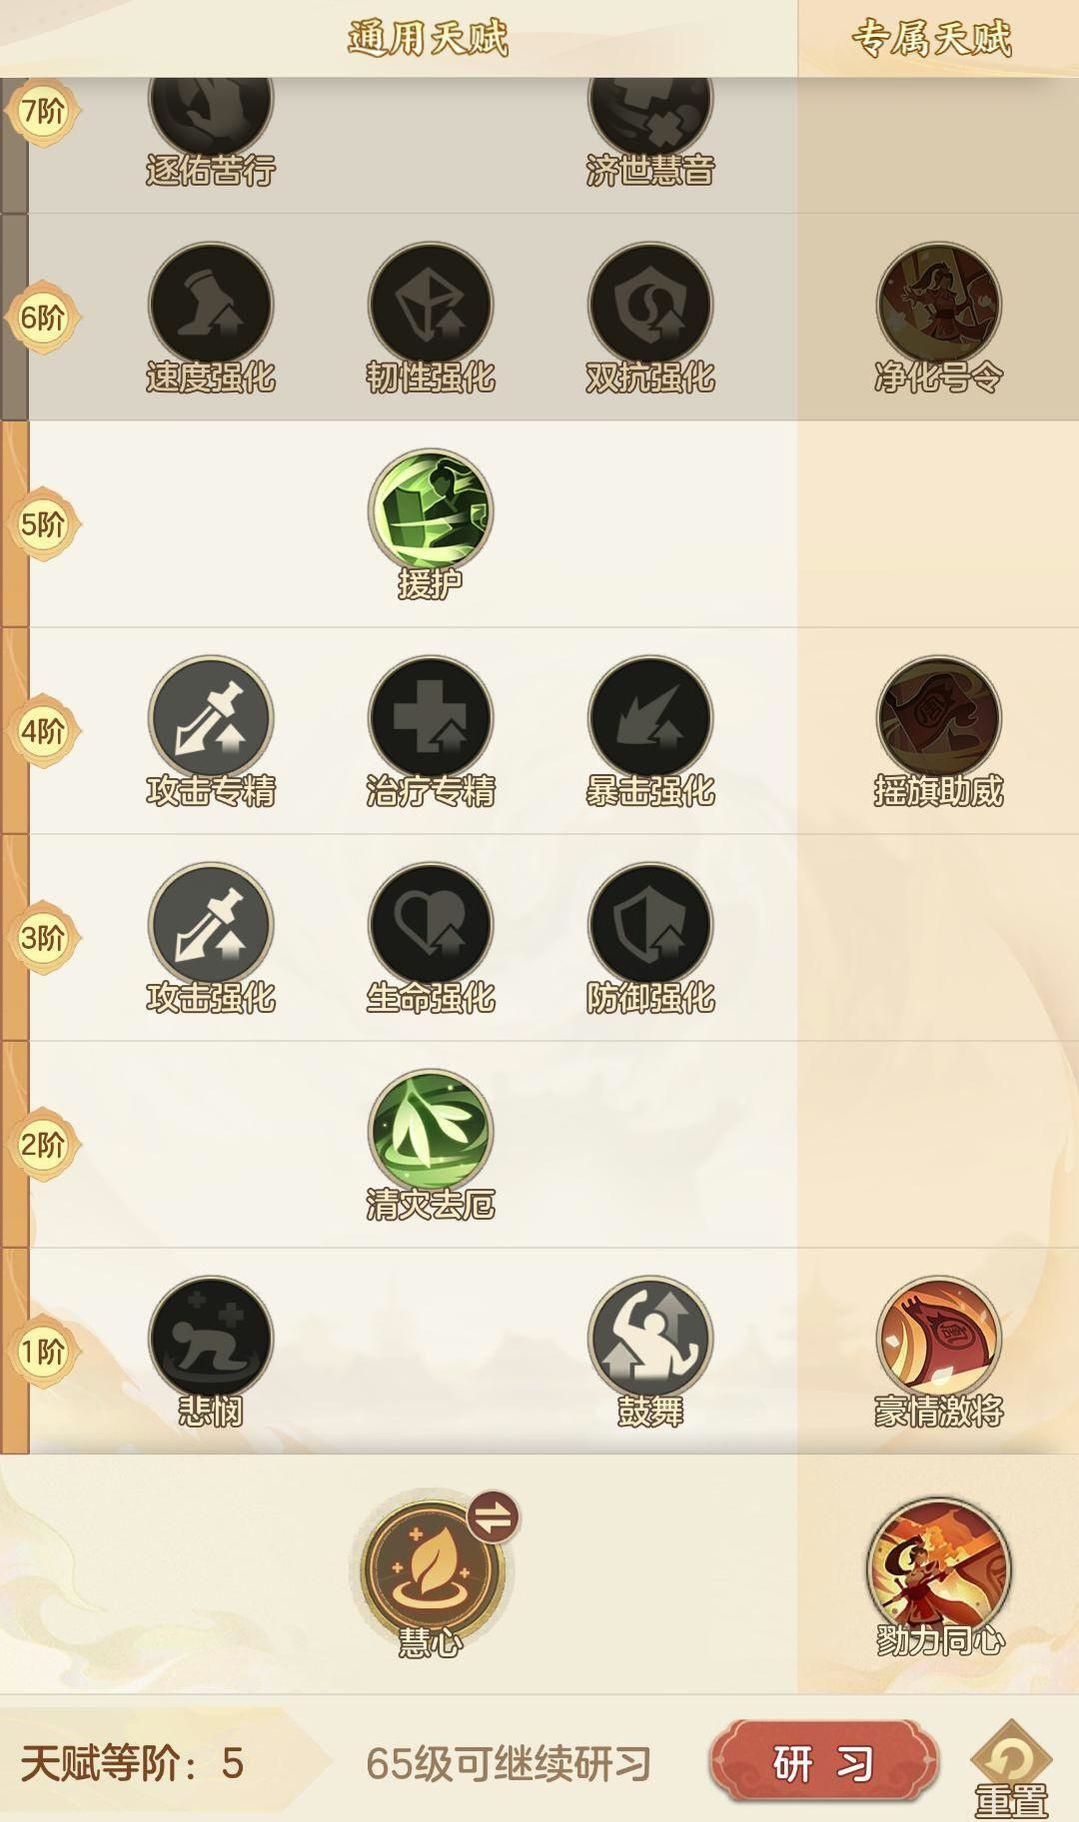Image resolution: width=1079 pixels, height=1822 pixels.
Task: Switch to the 通用天赋 tab
Action: 428,39
